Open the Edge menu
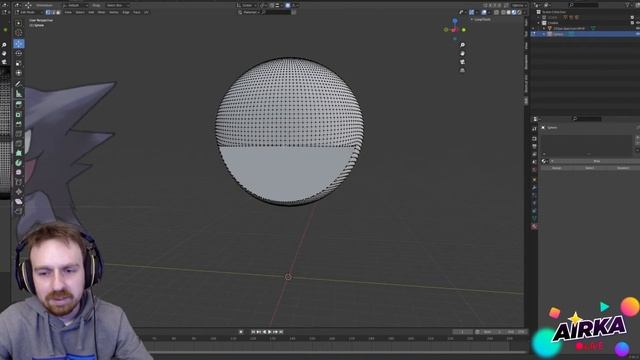Screen dimensions: 640x360 coord(126,12)
